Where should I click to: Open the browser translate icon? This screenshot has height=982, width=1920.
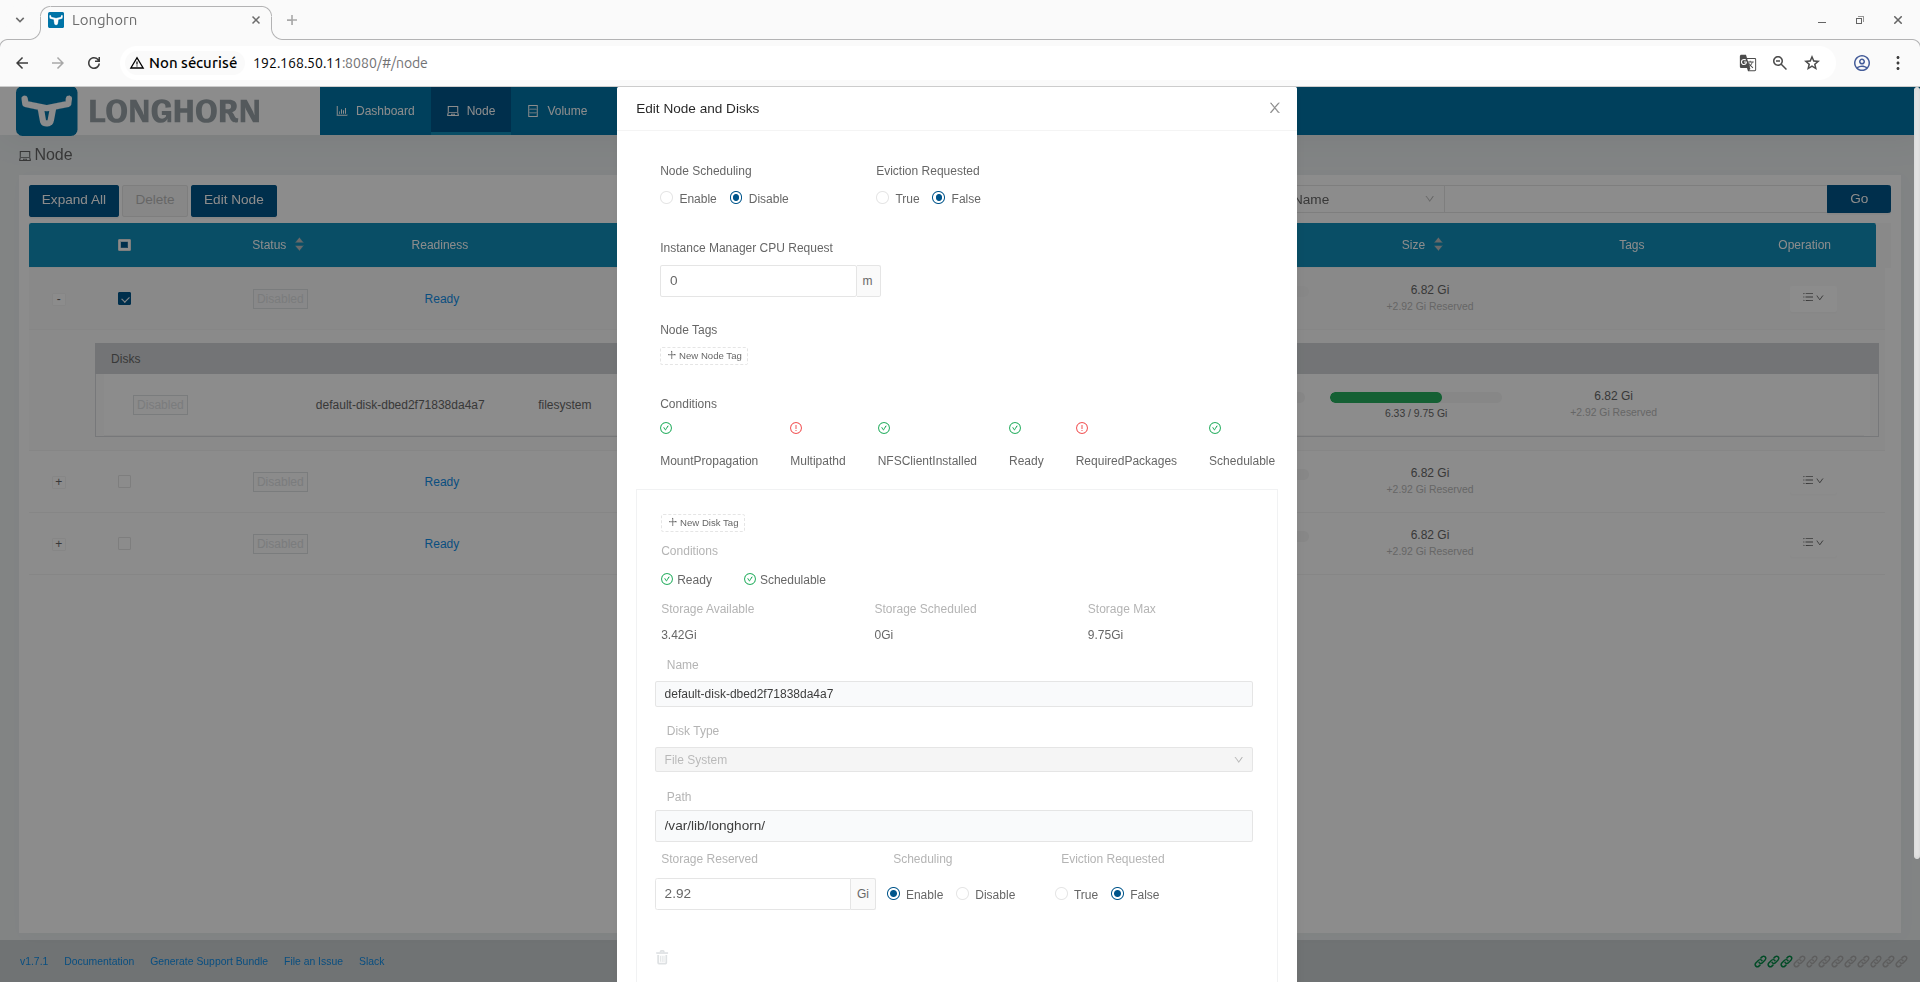click(x=1748, y=63)
